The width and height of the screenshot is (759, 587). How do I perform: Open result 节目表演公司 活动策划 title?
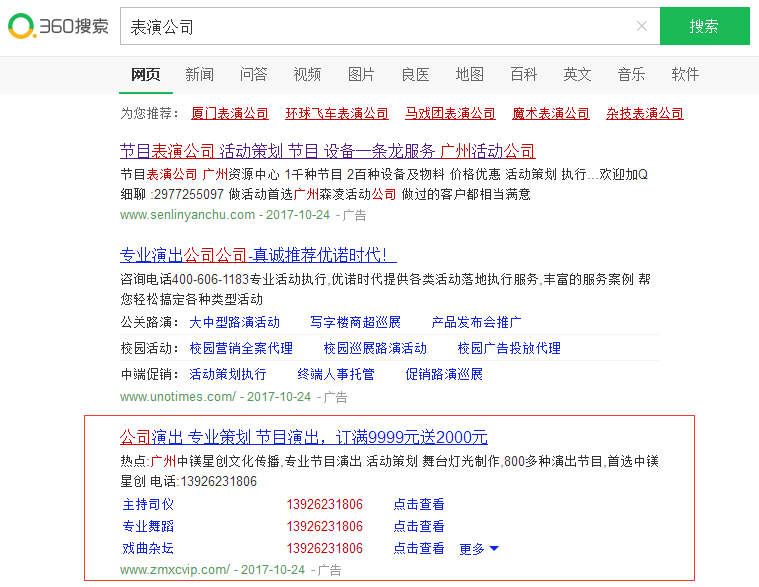tap(327, 152)
